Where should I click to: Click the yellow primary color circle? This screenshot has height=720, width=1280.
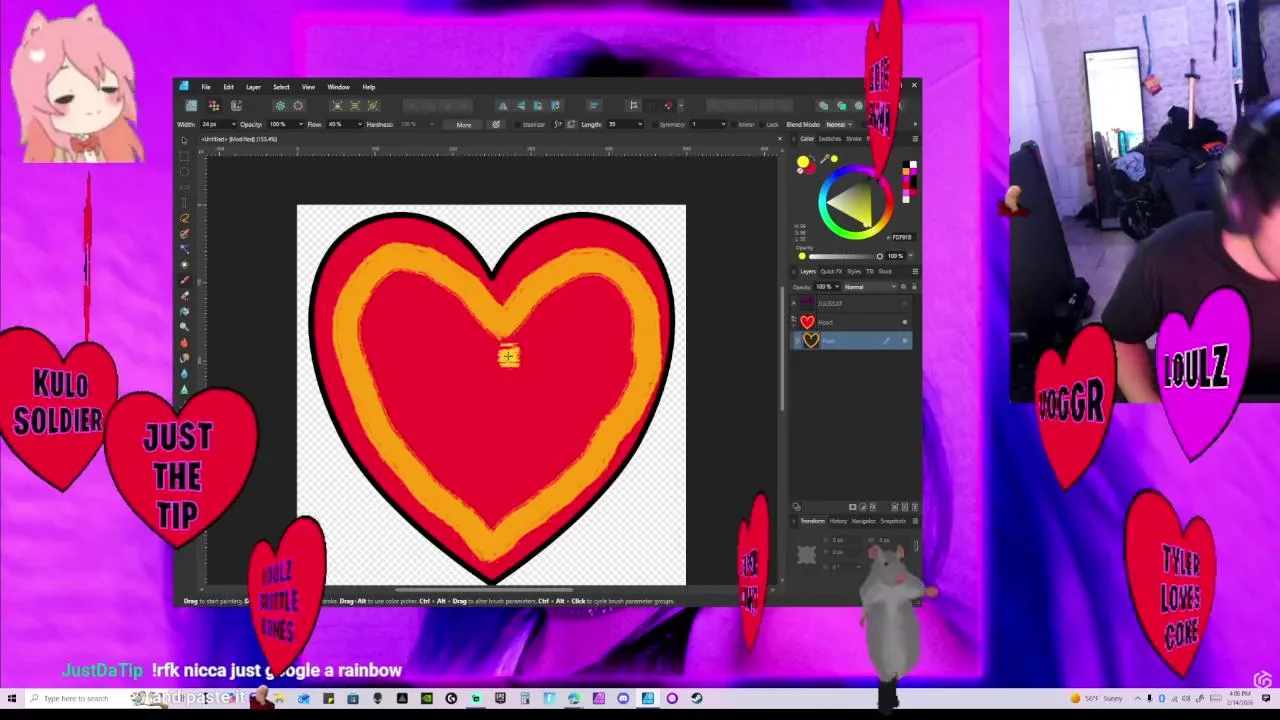(803, 162)
